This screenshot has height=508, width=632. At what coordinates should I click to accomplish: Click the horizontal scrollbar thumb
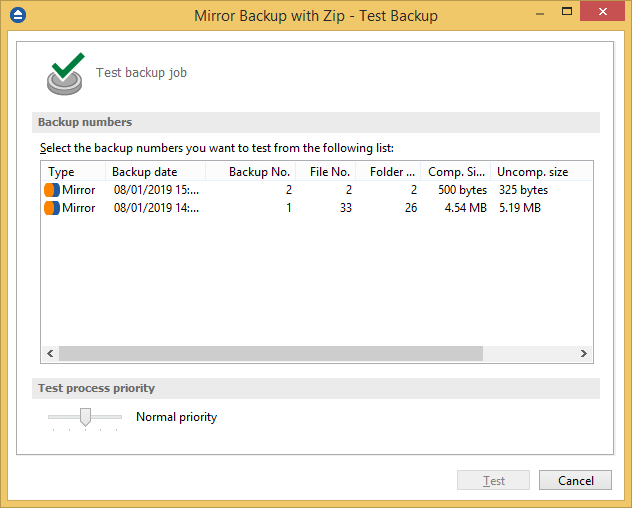click(271, 354)
